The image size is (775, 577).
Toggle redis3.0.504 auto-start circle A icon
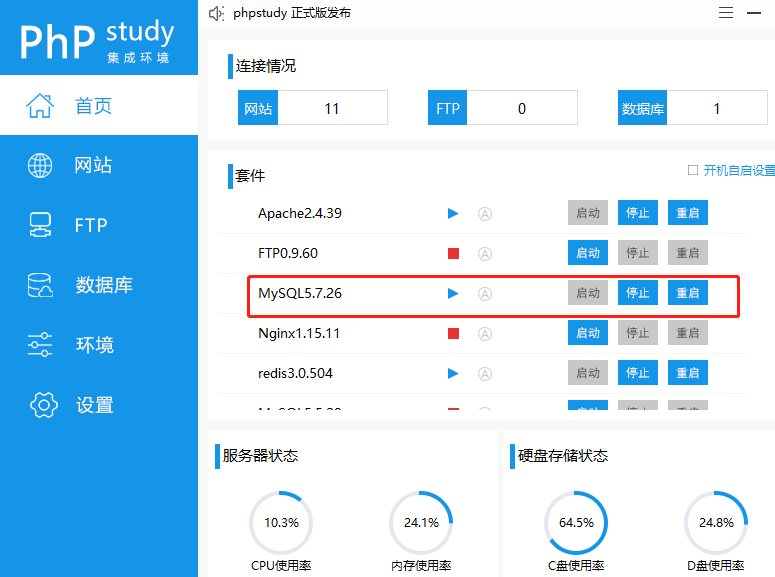[485, 374]
